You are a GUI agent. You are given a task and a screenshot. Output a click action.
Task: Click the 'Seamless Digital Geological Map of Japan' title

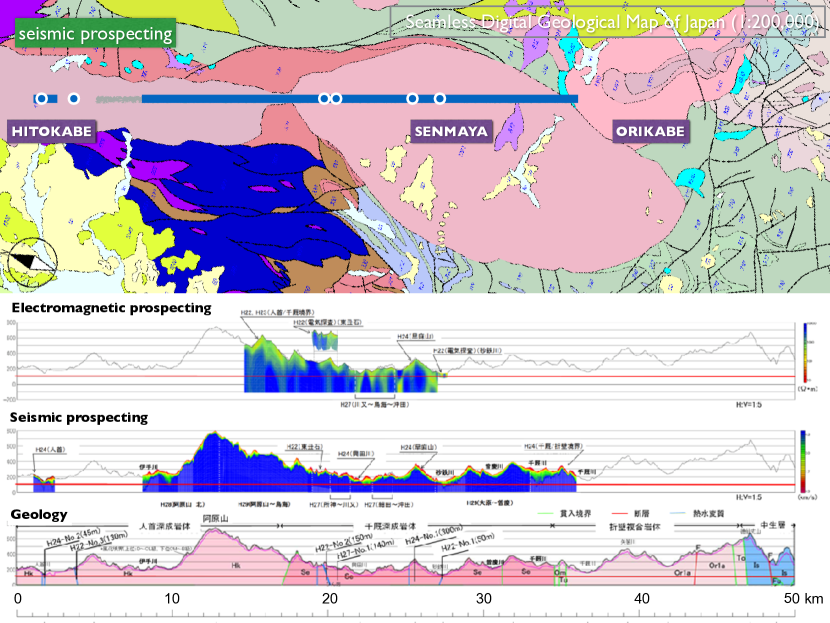(x=610, y=22)
